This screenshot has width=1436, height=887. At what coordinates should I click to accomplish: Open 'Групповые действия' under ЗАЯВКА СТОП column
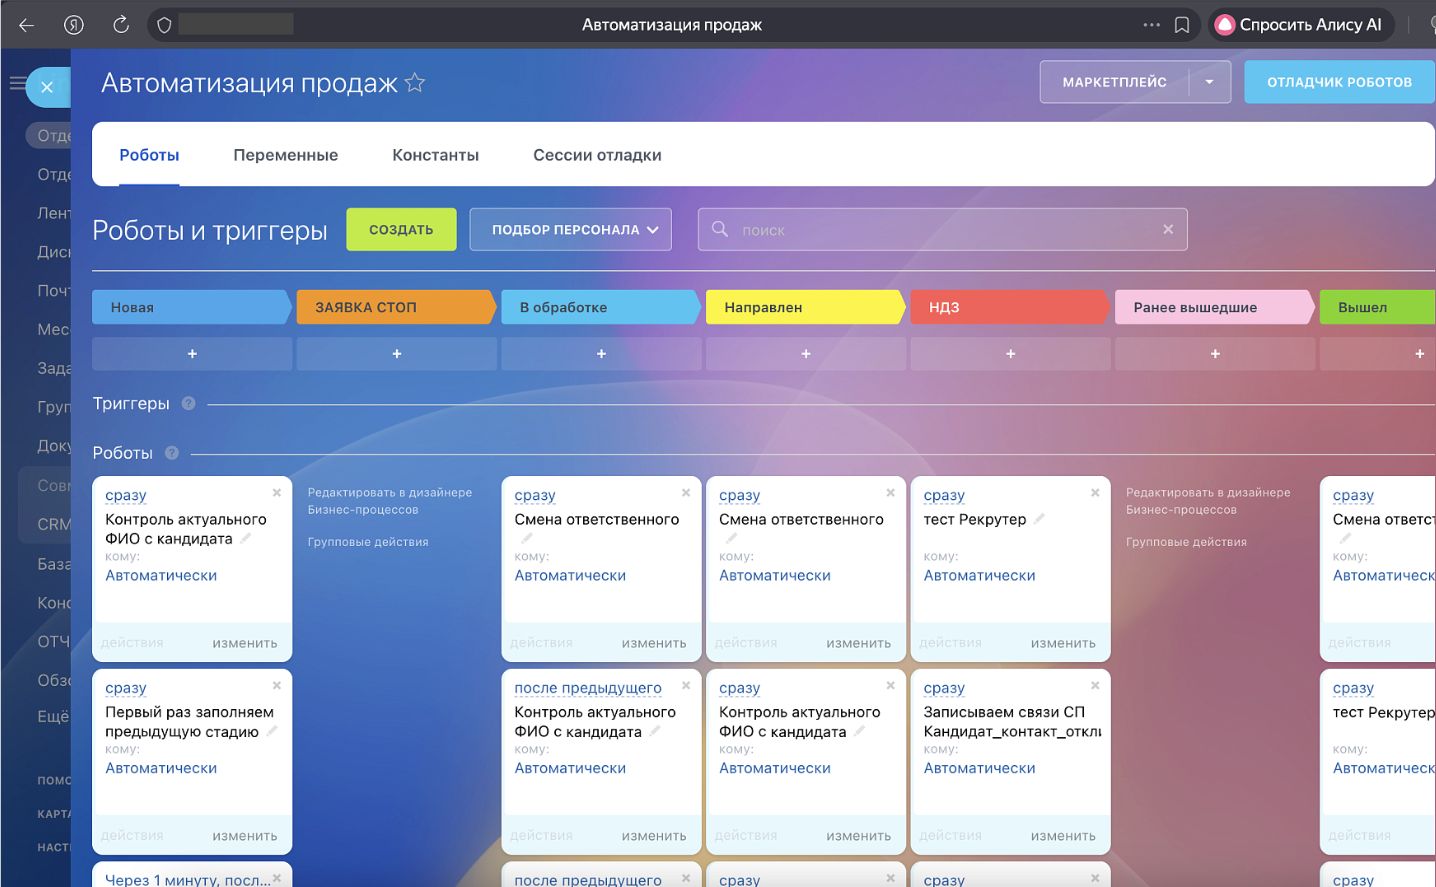[368, 542]
